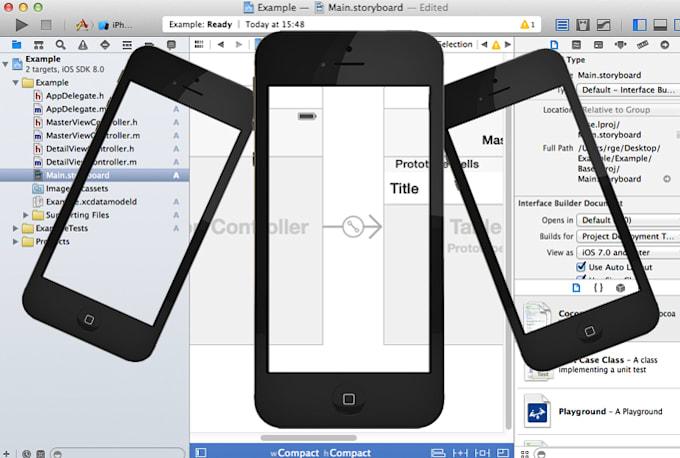Select the Playground file template
This screenshot has height=458, width=680.
(x=598, y=412)
